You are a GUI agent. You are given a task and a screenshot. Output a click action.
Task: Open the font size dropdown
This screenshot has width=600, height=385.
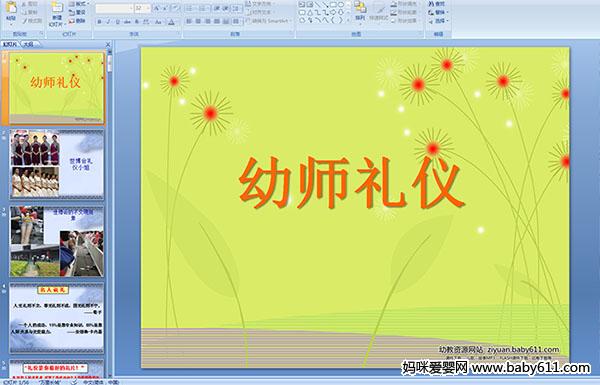click(x=148, y=8)
